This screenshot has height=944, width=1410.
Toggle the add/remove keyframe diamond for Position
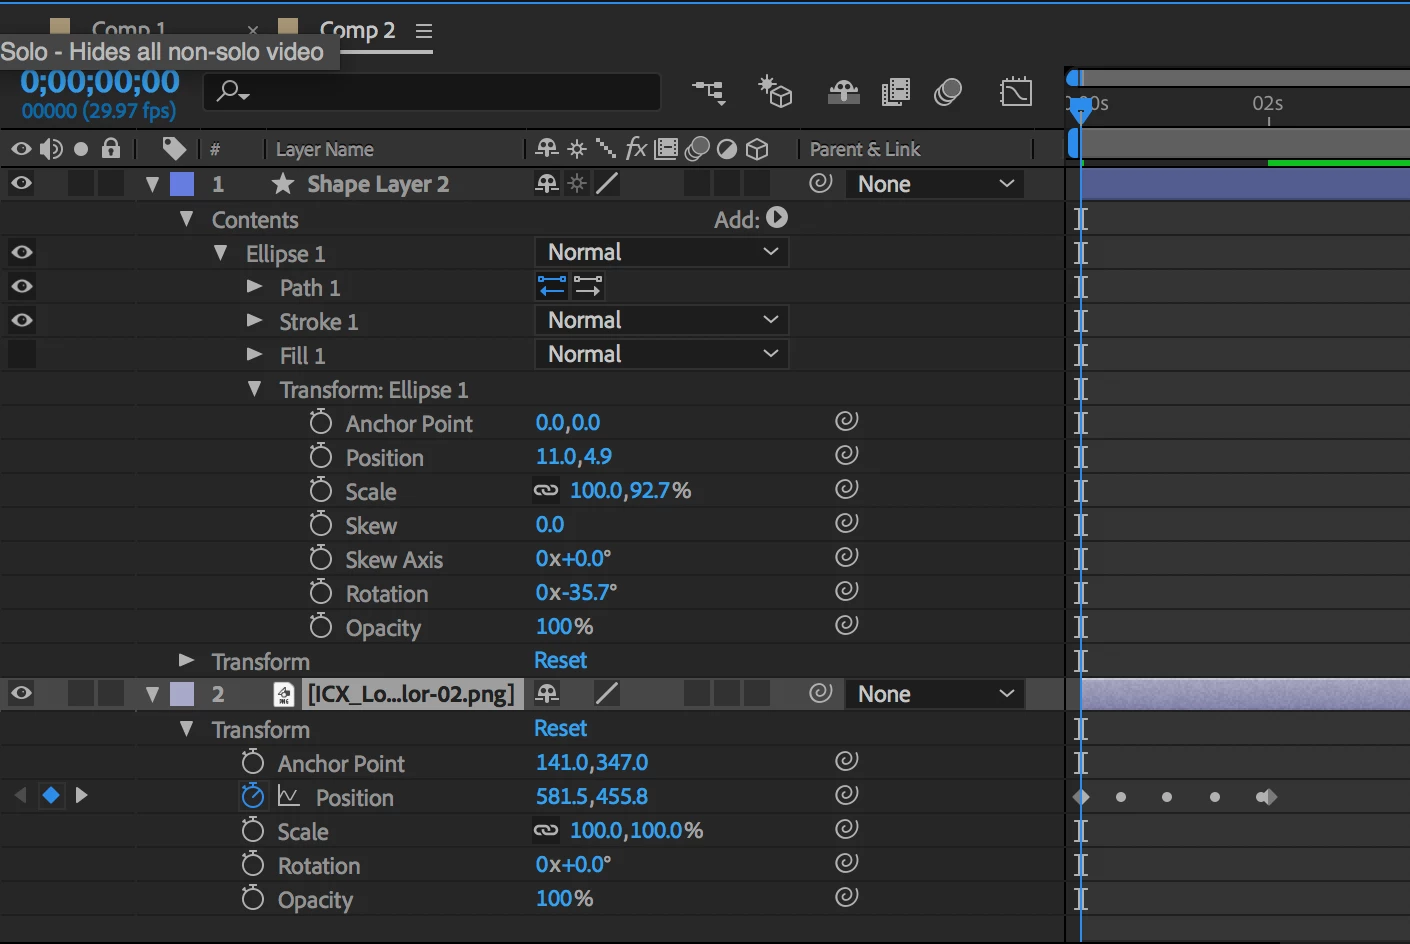tap(51, 795)
